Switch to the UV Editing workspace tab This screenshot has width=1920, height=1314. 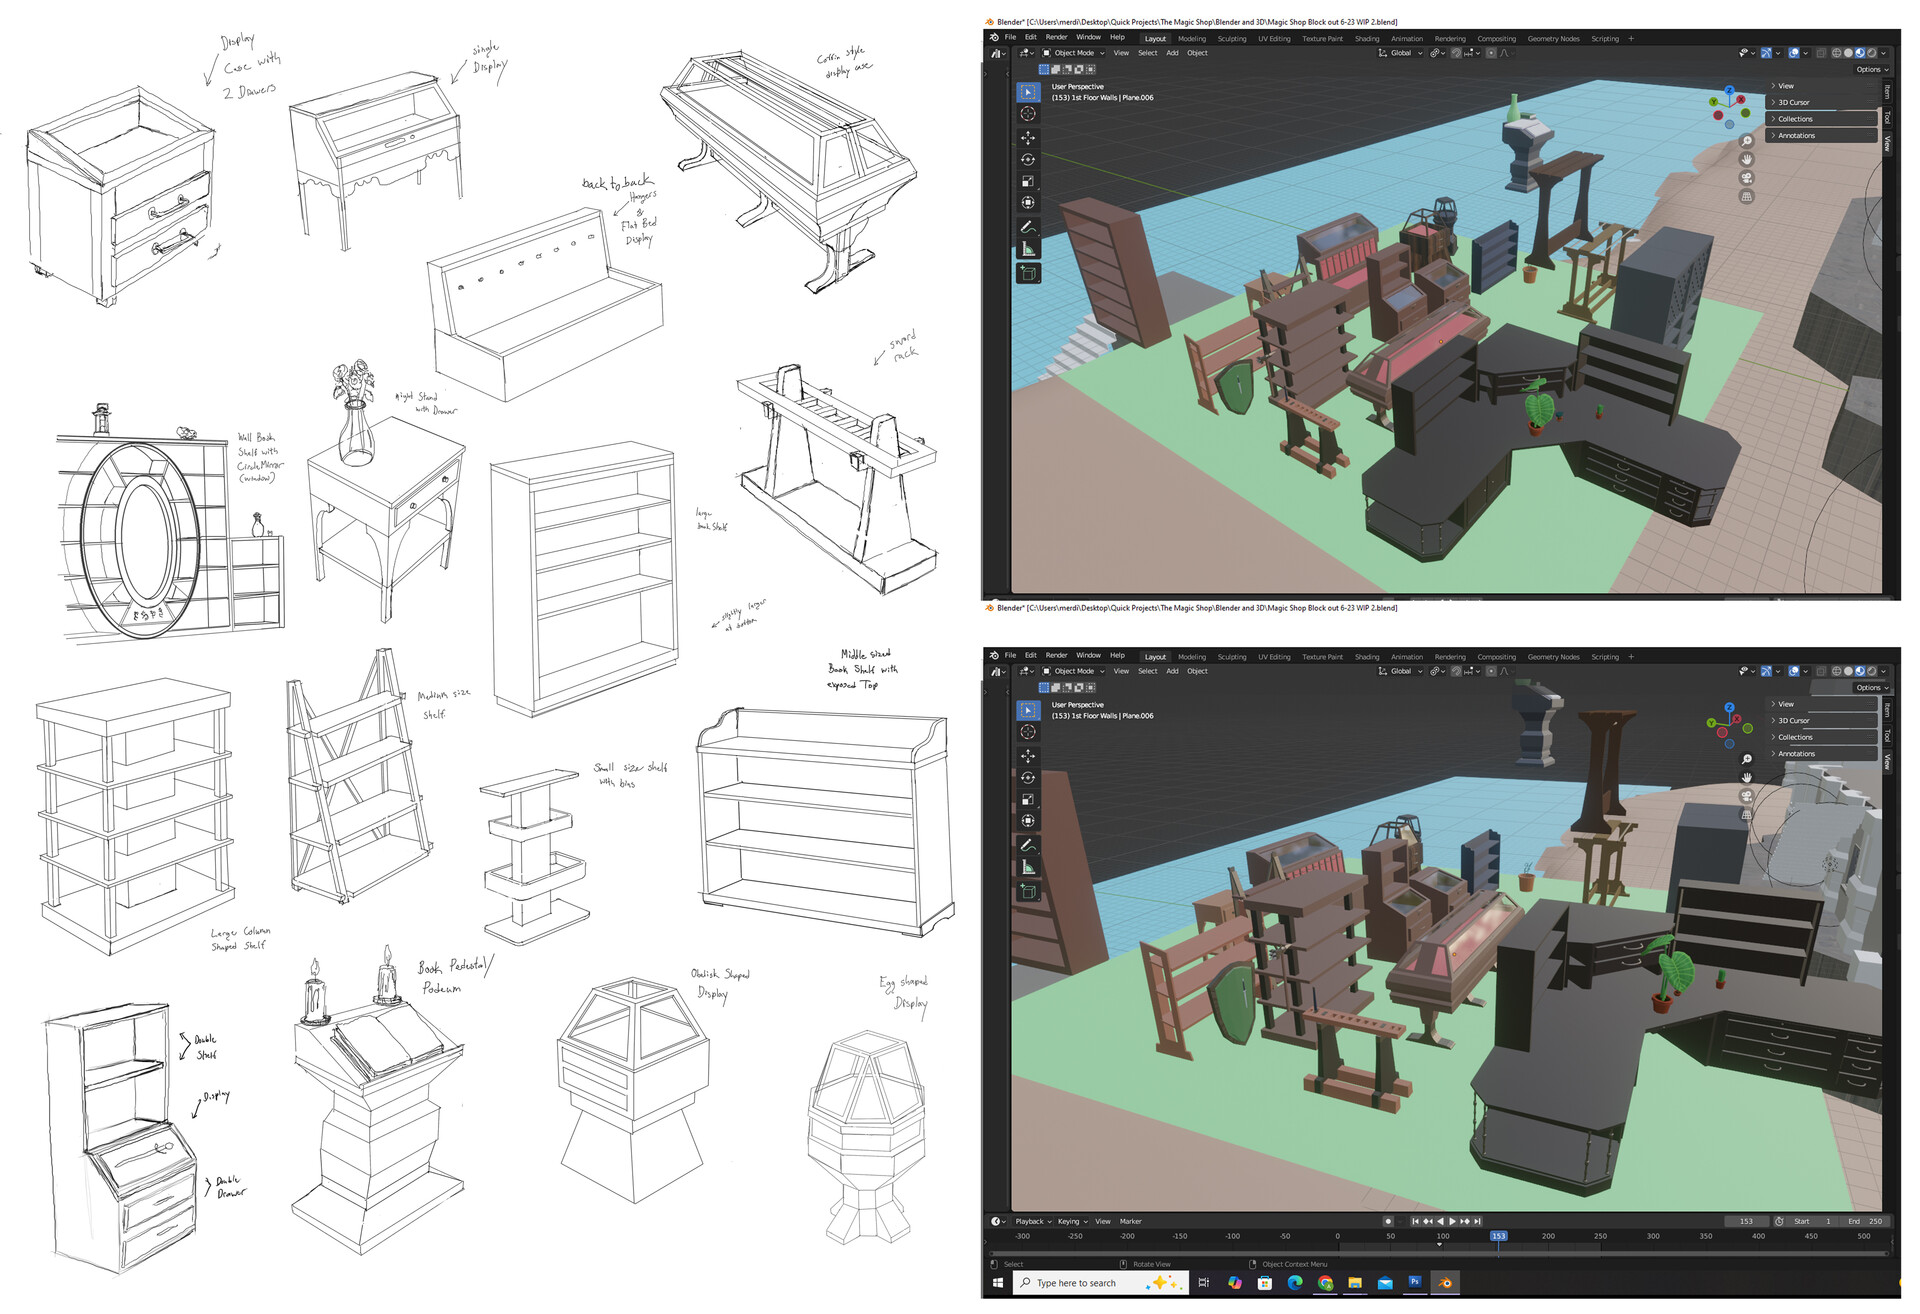point(1275,38)
